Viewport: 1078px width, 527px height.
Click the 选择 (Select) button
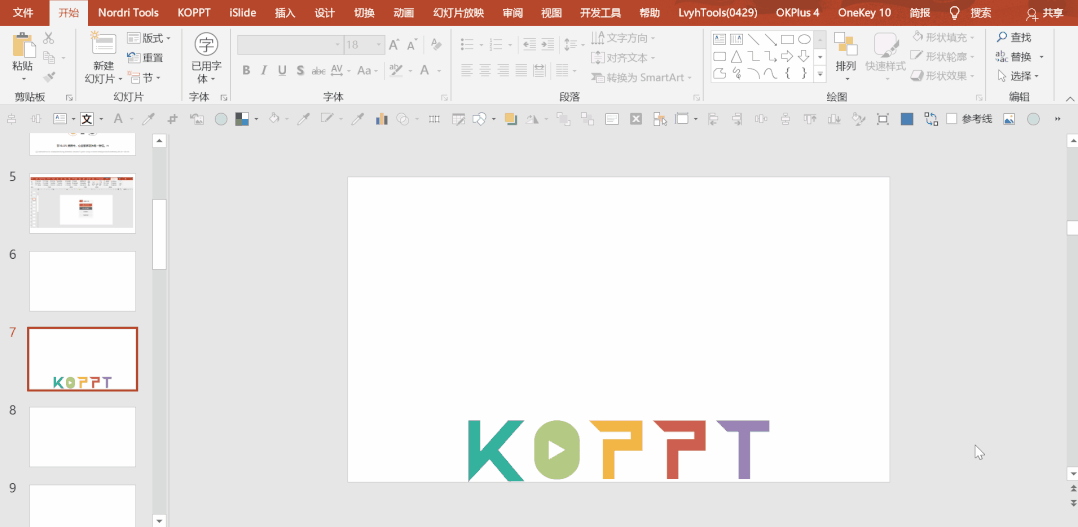(x=1018, y=76)
